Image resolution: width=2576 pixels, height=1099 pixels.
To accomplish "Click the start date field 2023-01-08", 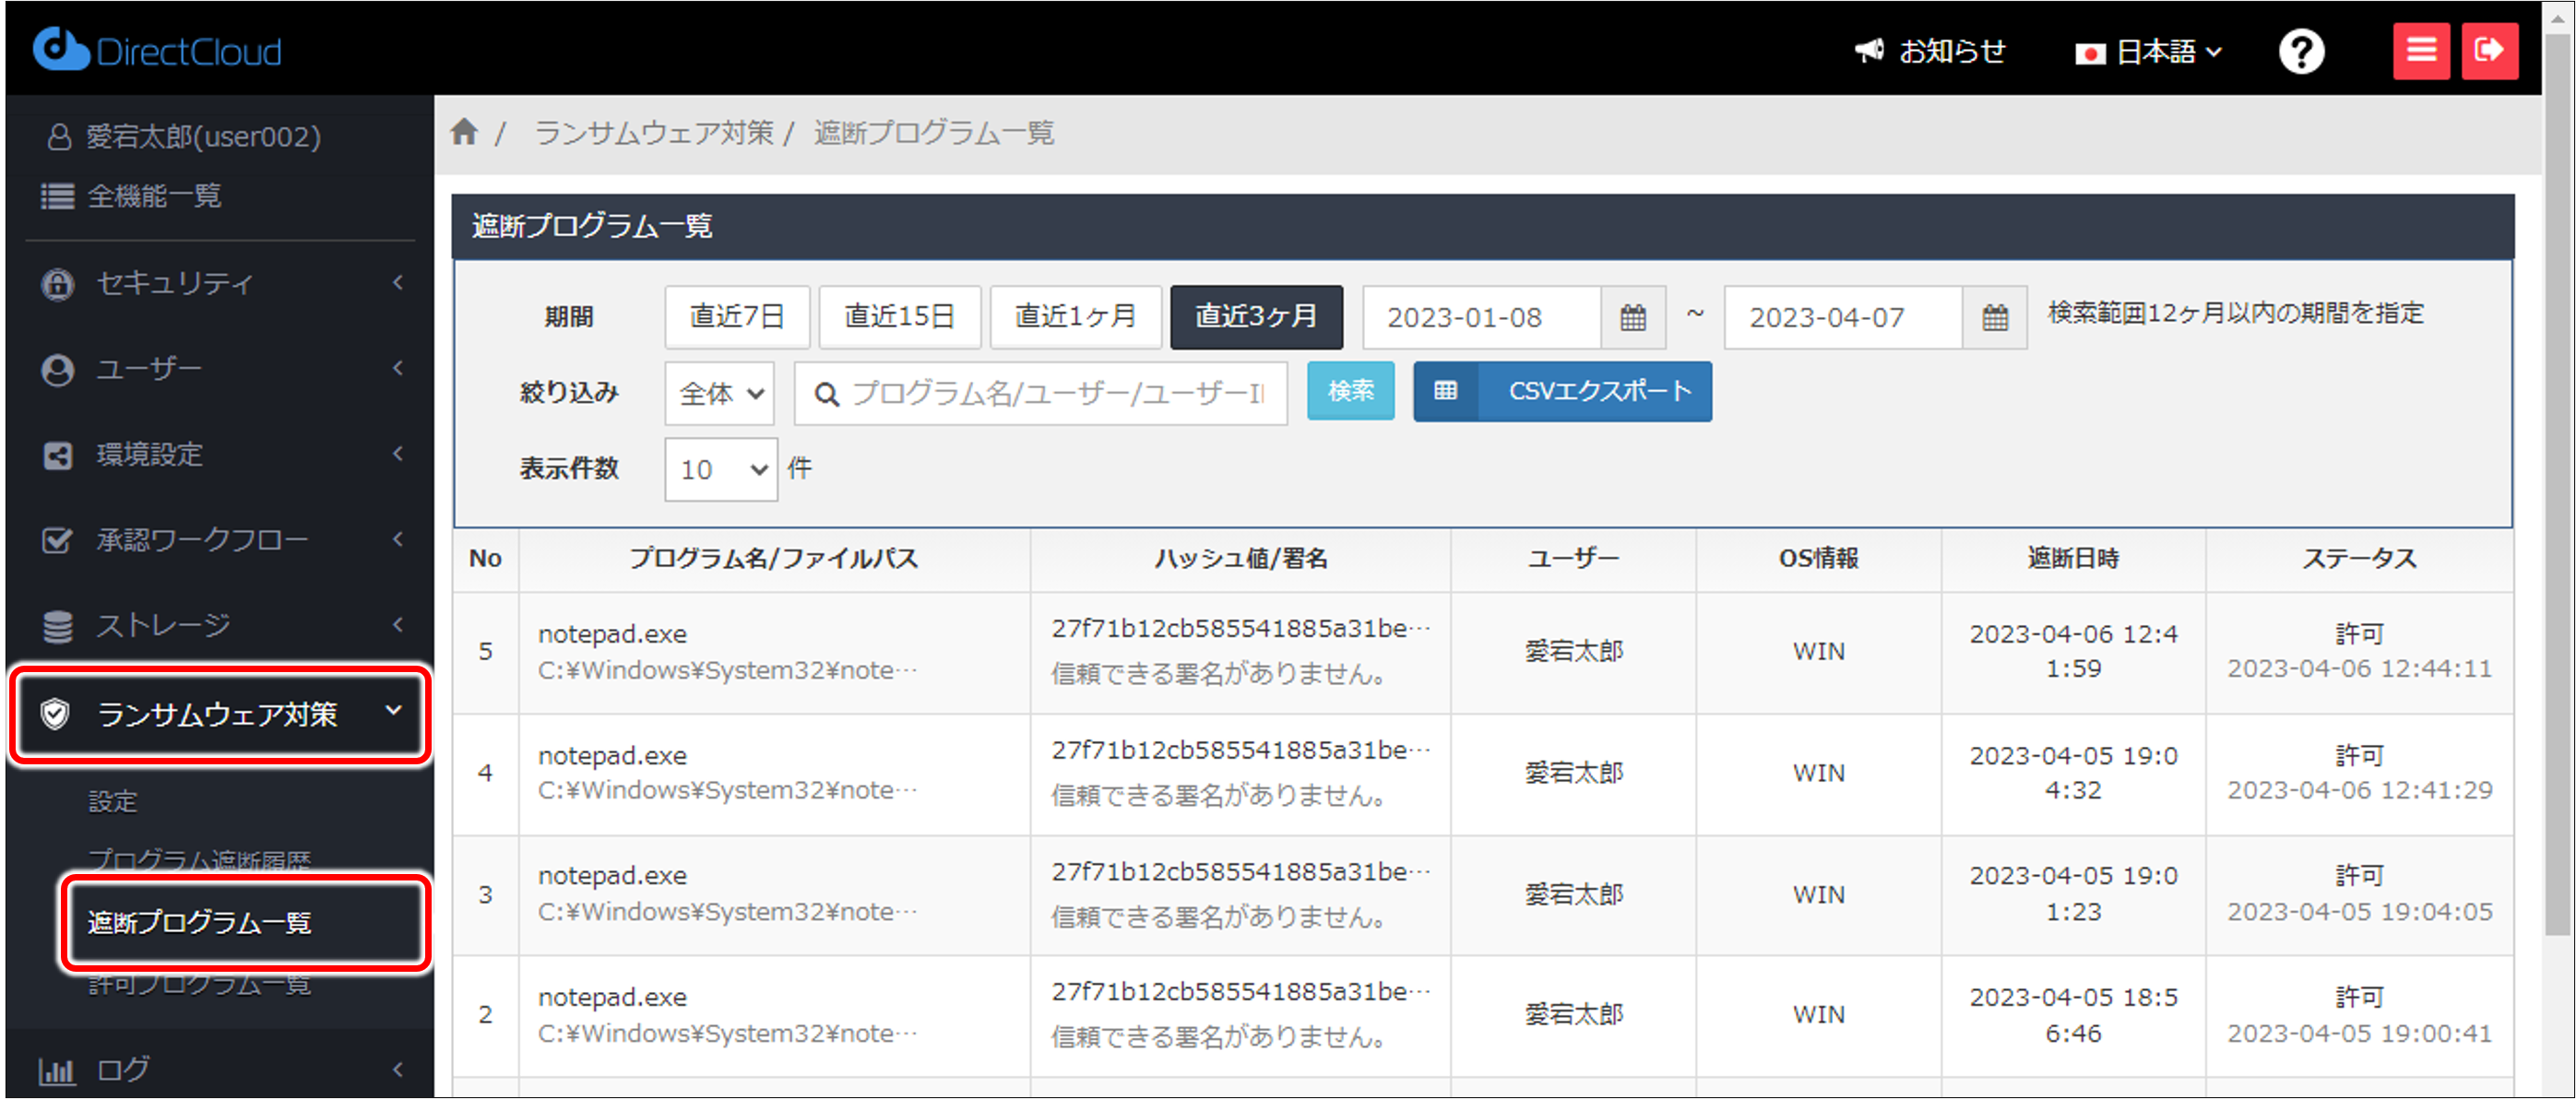I will [1482, 317].
